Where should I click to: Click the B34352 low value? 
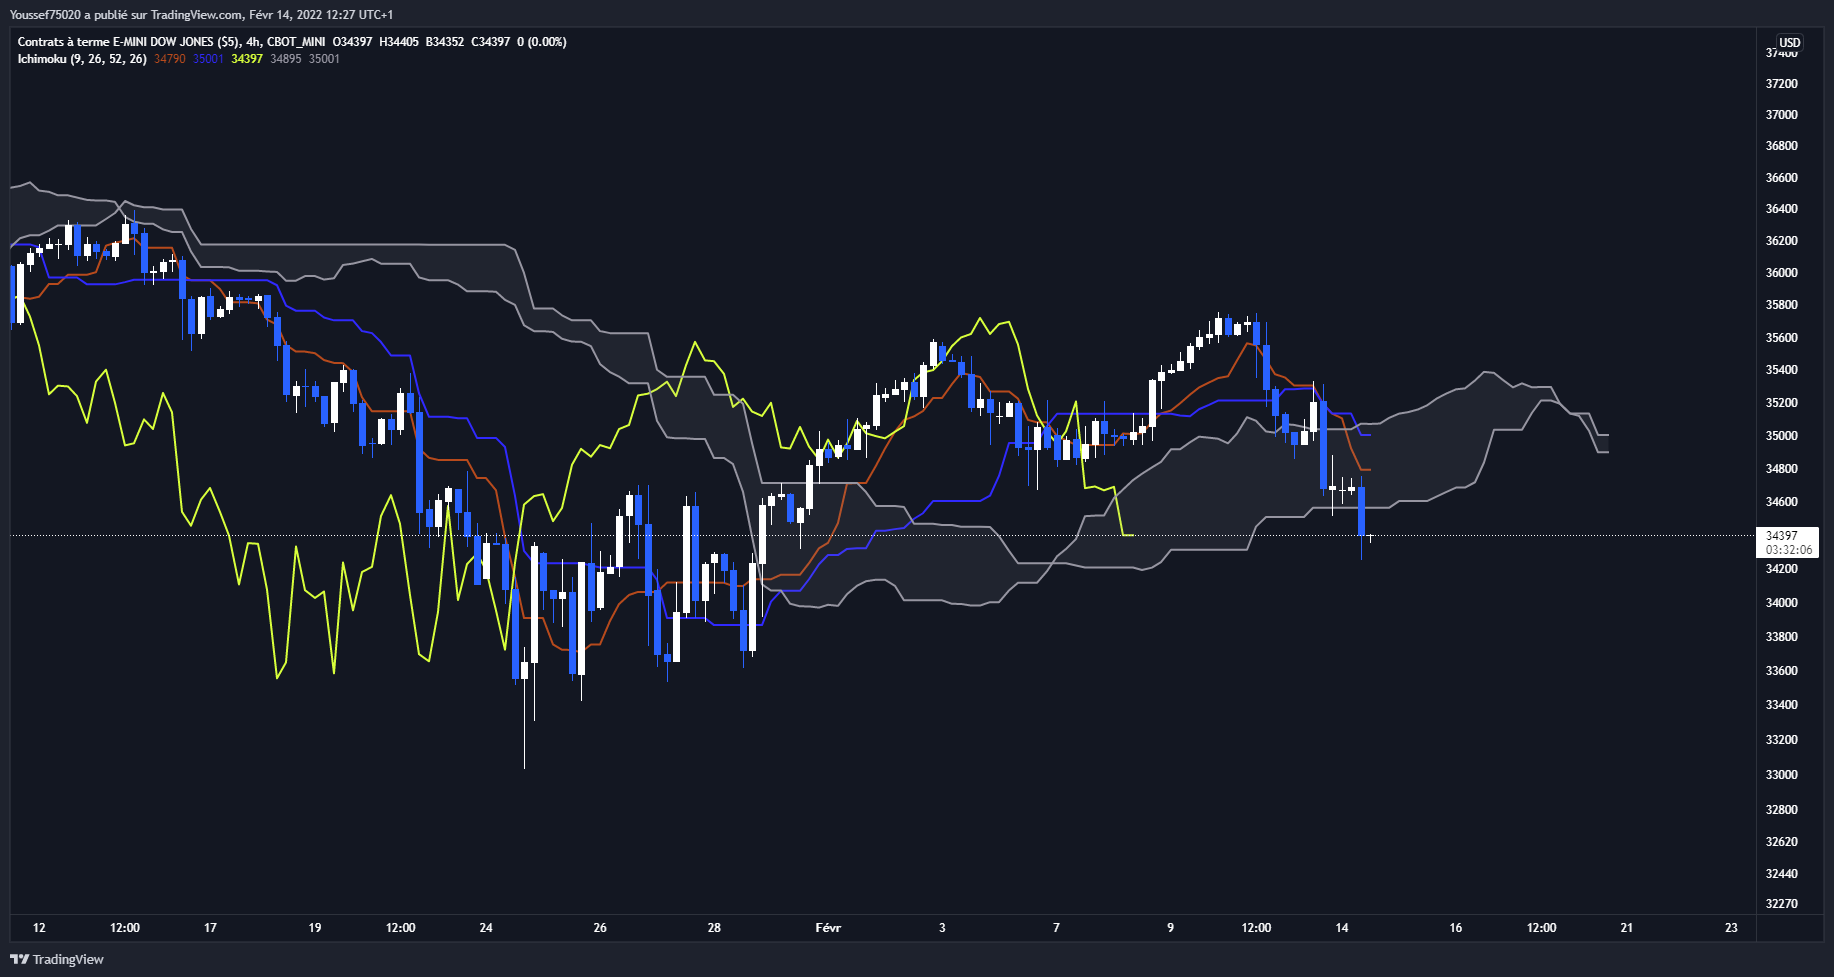tap(445, 42)
